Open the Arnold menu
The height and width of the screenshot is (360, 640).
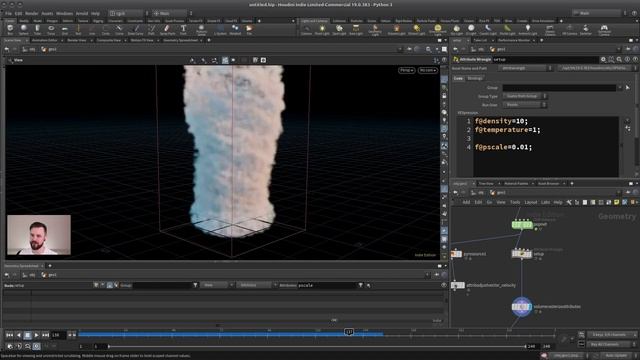coord(82,13)
